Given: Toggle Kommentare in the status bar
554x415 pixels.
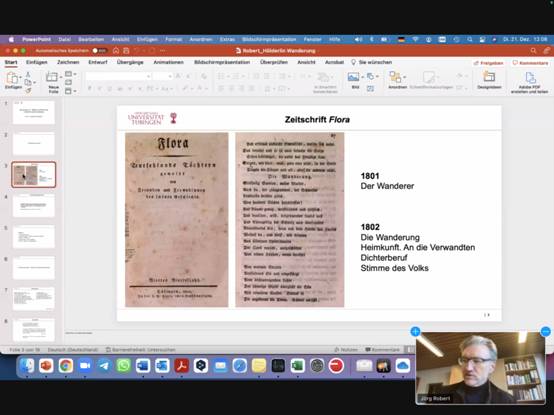Looking at the screenshot, I should (382, 350).
